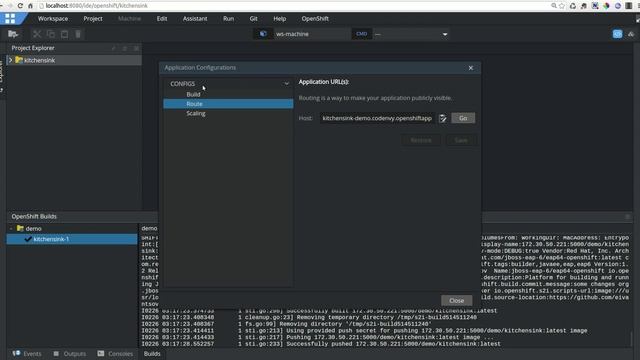Click the kitchensink project folder icon
The width and height of the screenshot is (640, 360).
click(19, 60)
